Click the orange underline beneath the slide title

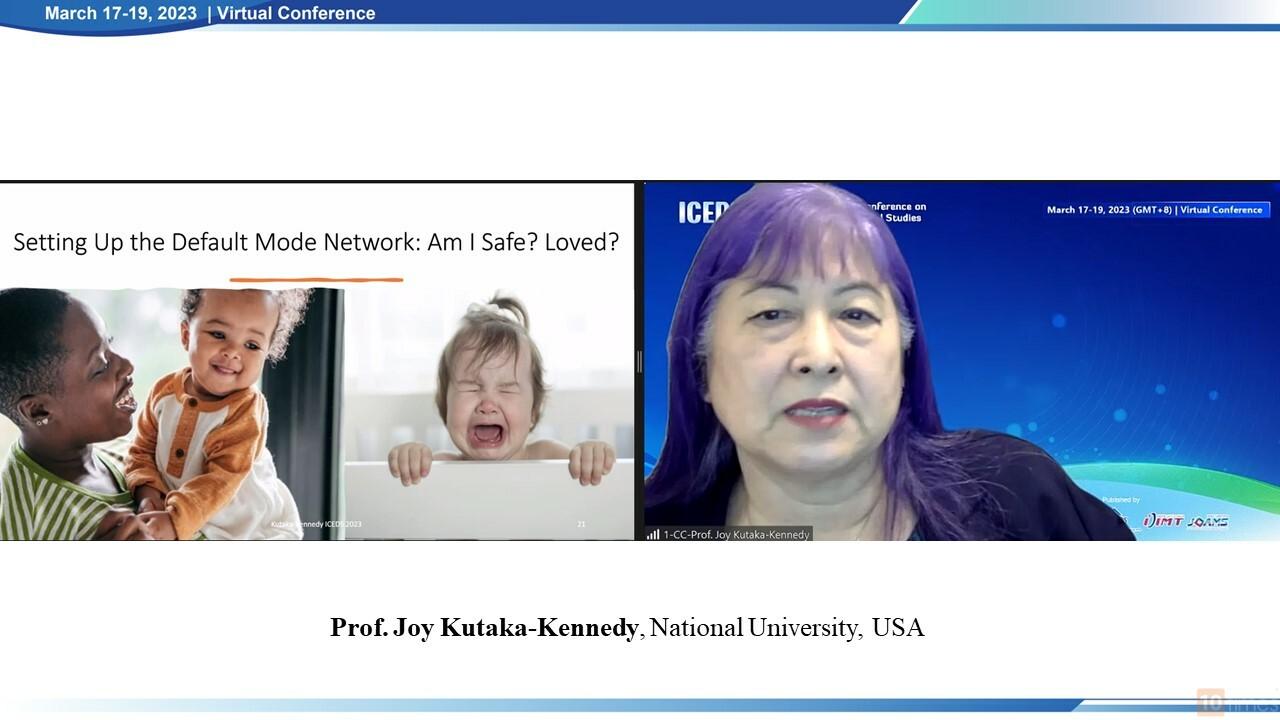(x=316, y=279)
